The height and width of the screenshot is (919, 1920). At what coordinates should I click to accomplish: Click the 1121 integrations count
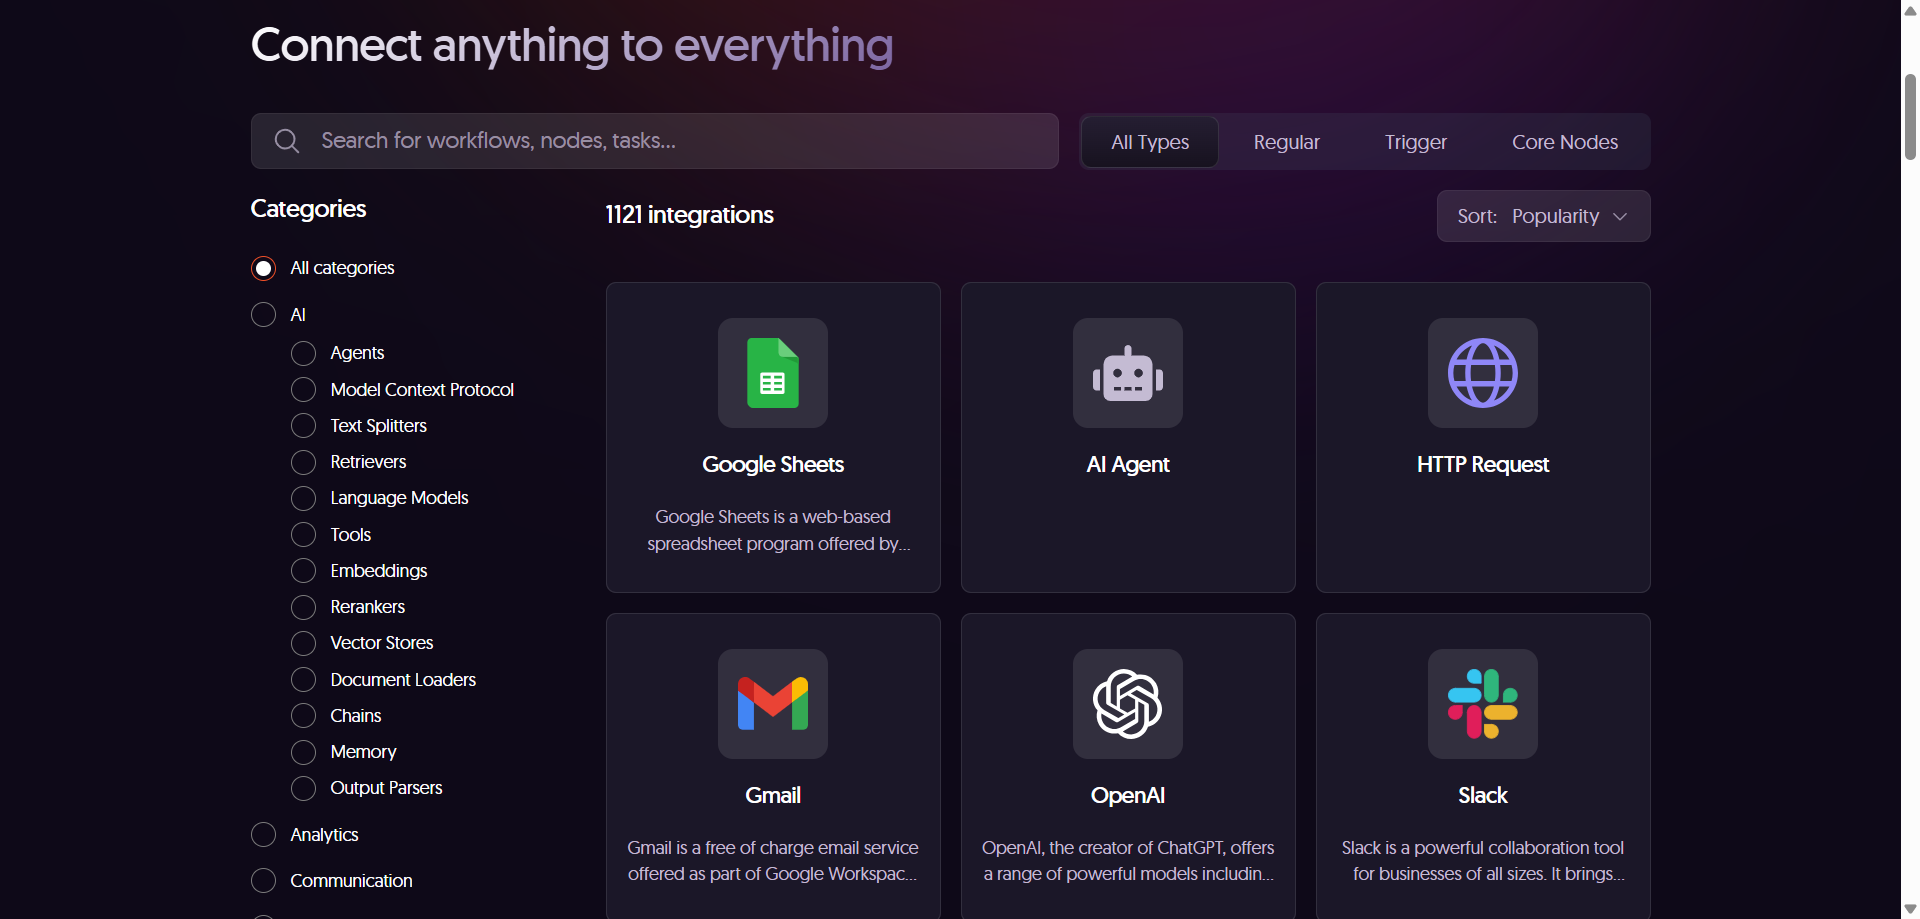tap(689, 215)
